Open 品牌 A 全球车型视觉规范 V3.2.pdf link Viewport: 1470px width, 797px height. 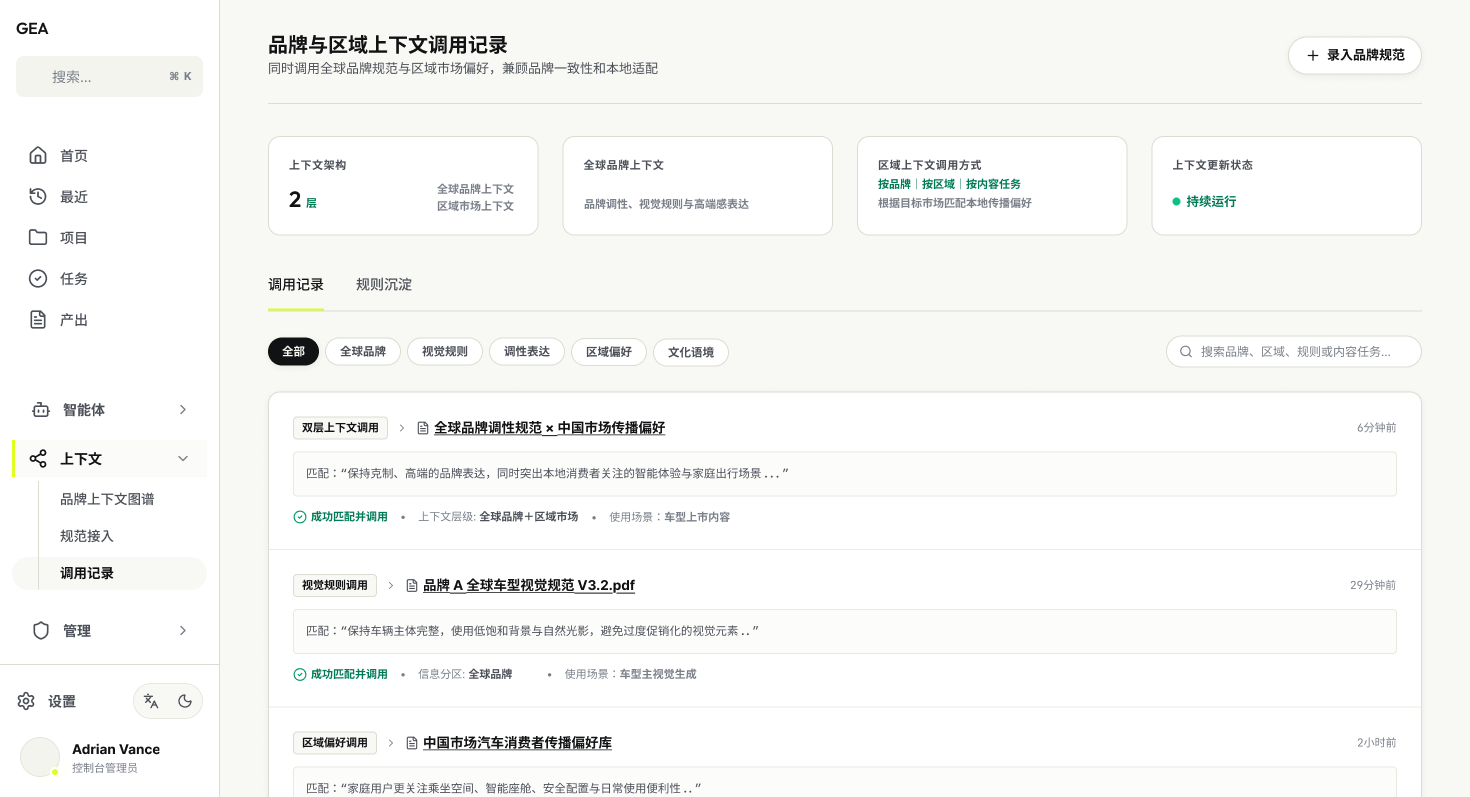tap(529, 585)
